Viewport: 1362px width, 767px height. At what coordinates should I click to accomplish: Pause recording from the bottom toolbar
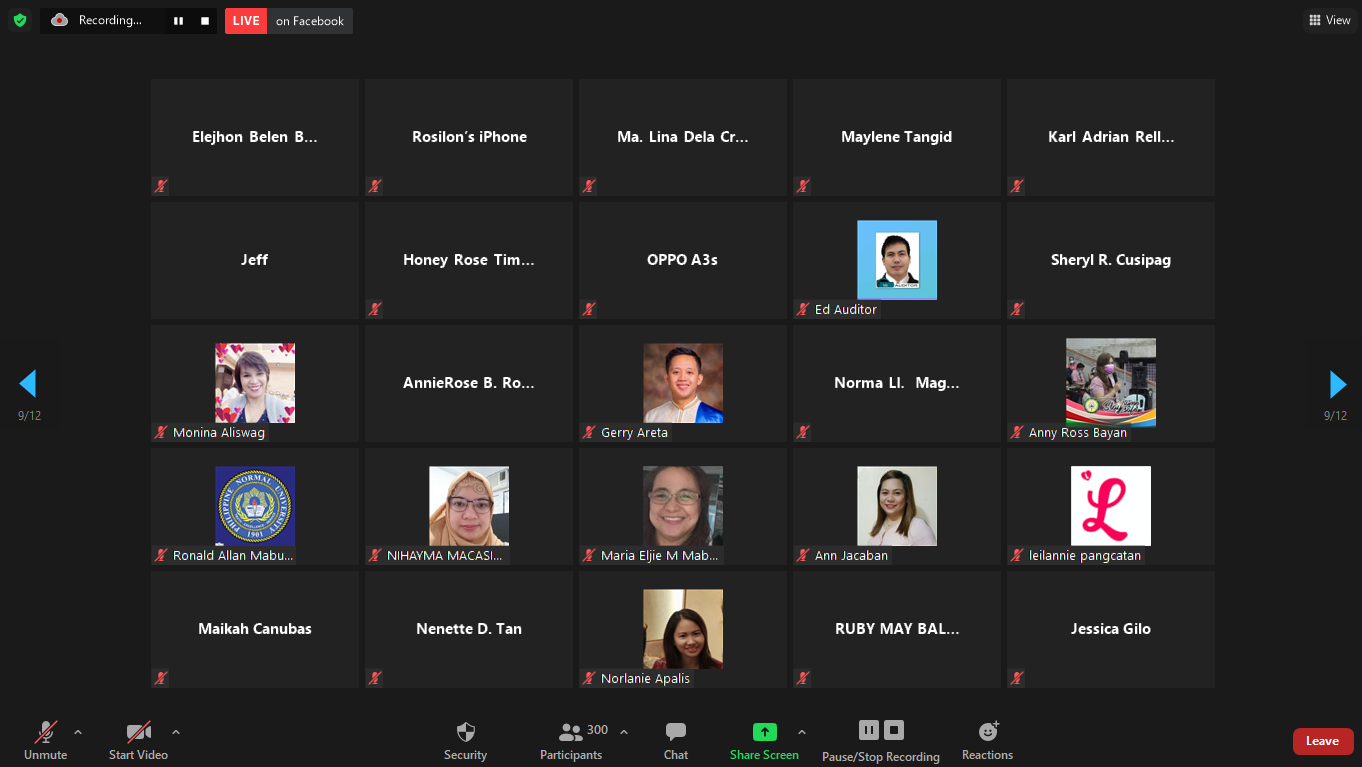click(x=868, y=731)
